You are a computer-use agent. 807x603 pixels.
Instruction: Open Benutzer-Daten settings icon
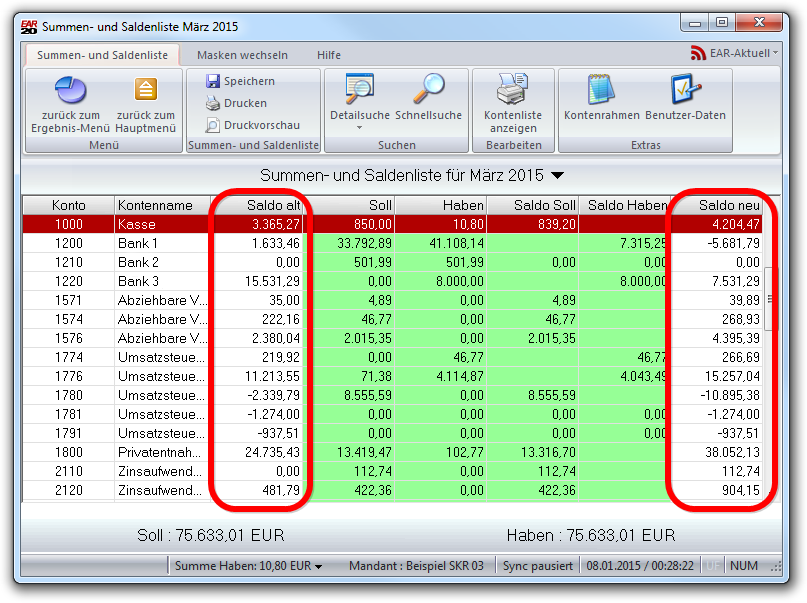coord(685,90)
